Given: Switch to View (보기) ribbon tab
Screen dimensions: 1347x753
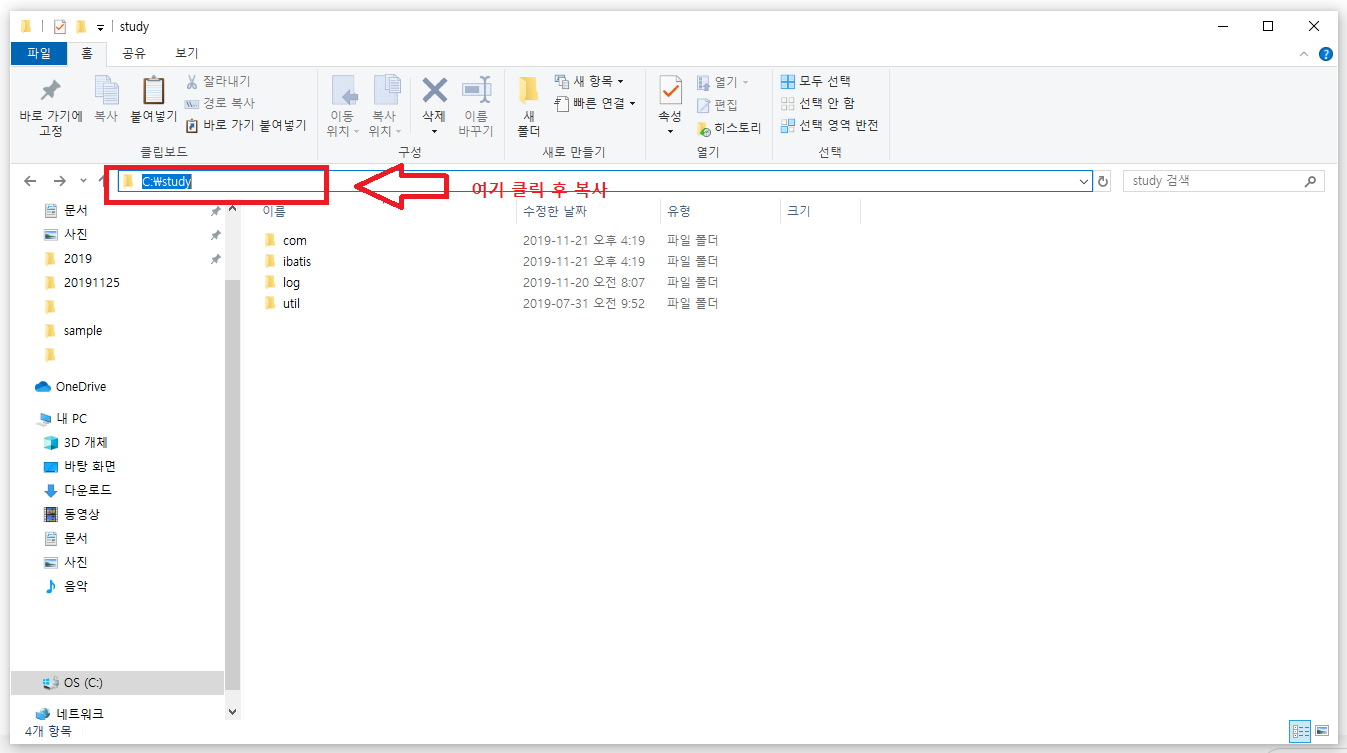Looking at the screenshot, I should (x=187, y=53).
